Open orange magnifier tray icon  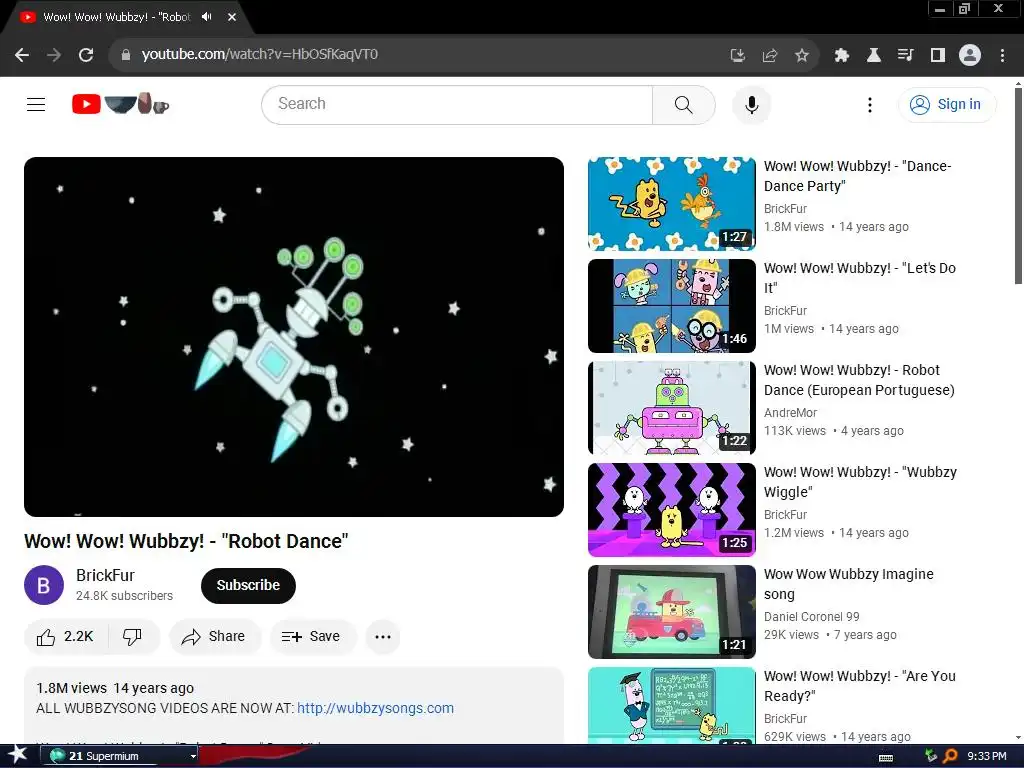(950, 756)
